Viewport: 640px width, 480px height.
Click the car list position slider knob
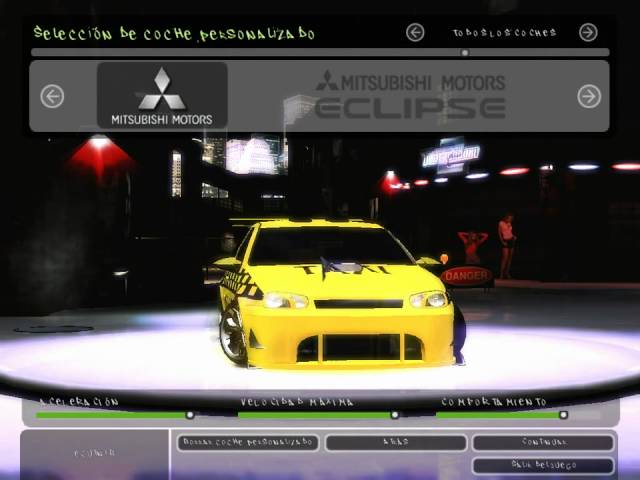pyautogui.click(x=464, y=52)
